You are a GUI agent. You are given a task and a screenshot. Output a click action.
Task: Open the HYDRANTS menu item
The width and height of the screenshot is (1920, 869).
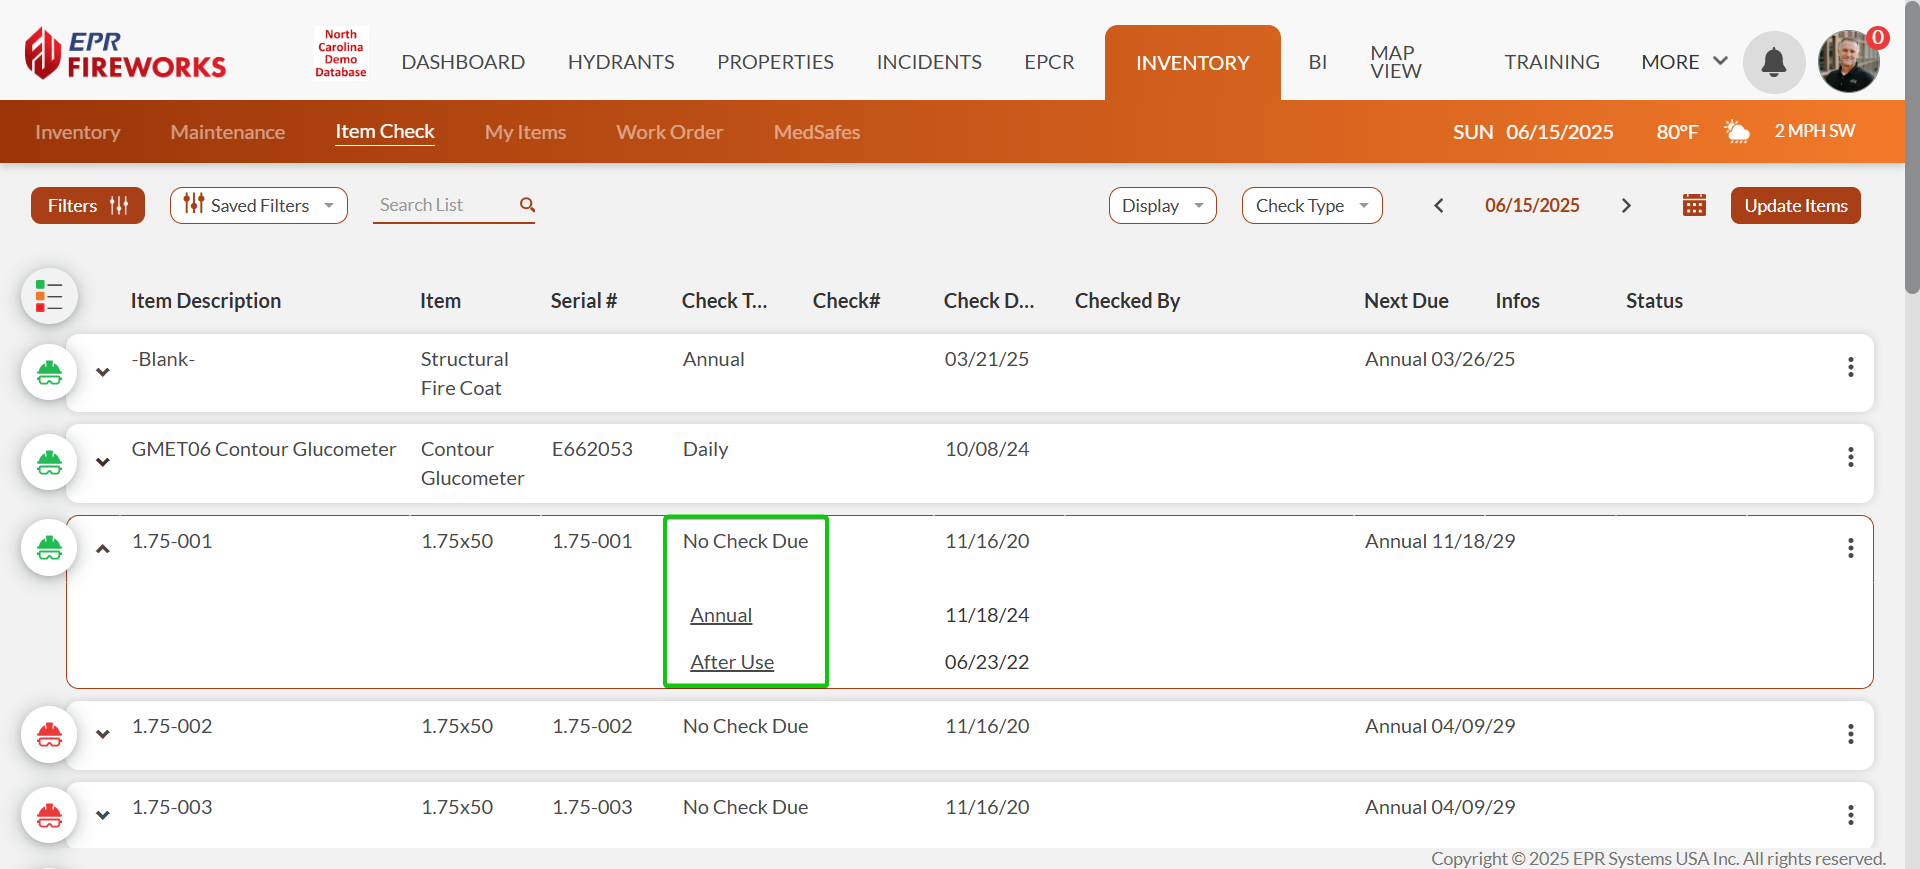coord(621,62)
